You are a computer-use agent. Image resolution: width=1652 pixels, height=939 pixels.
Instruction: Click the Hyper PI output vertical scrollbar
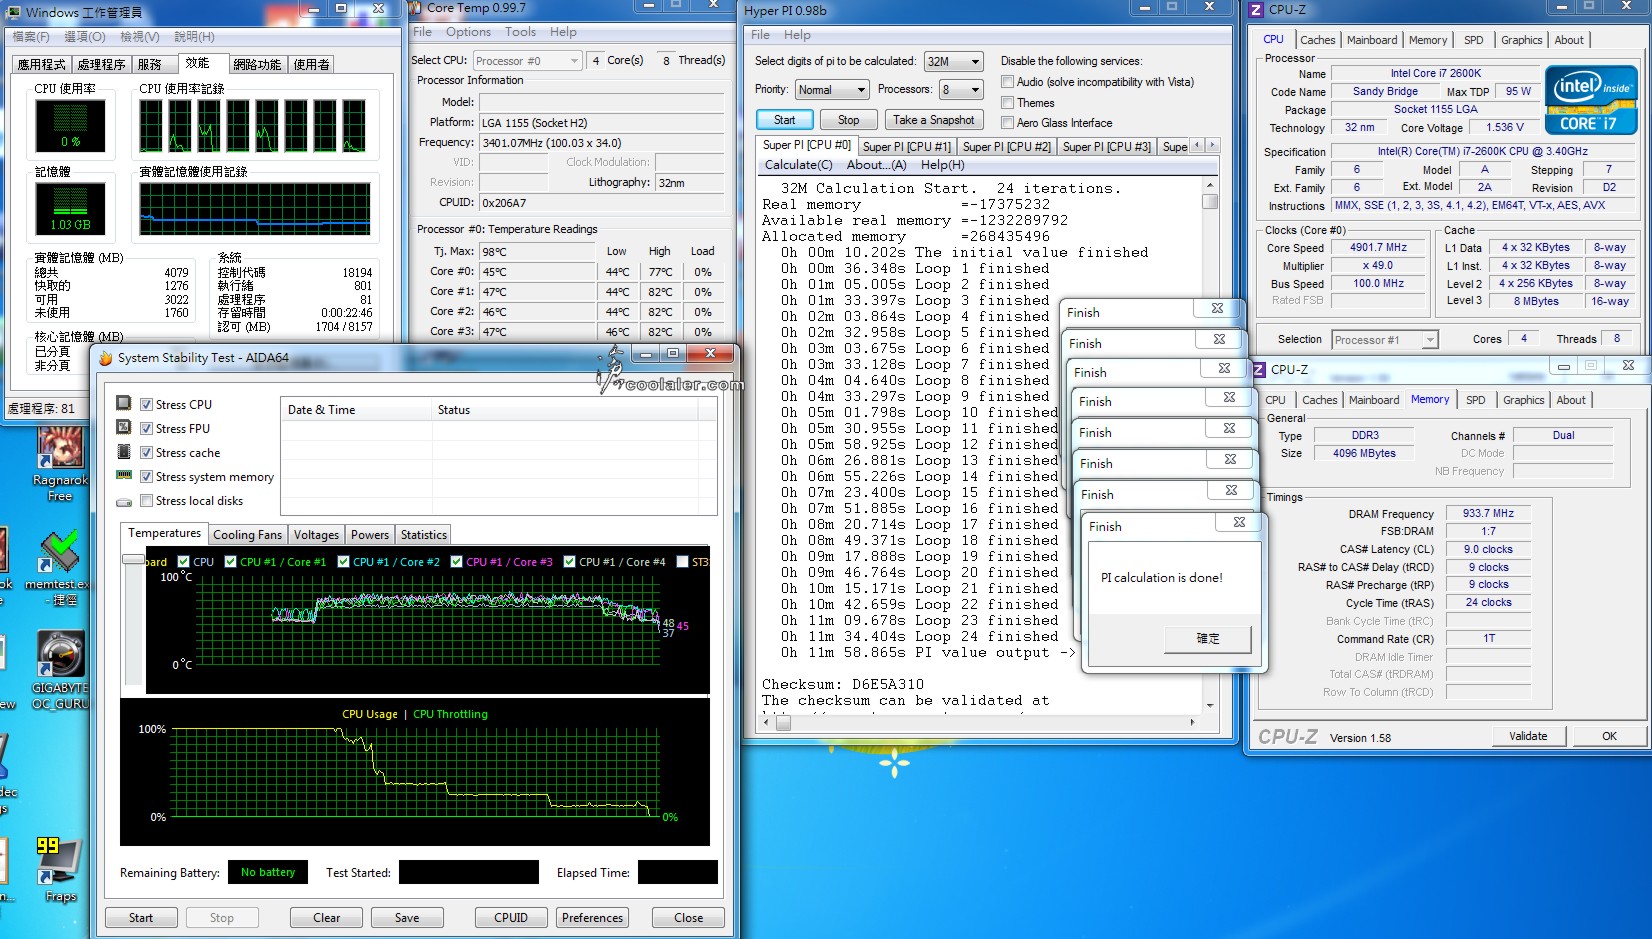(x=1209, y=445)
